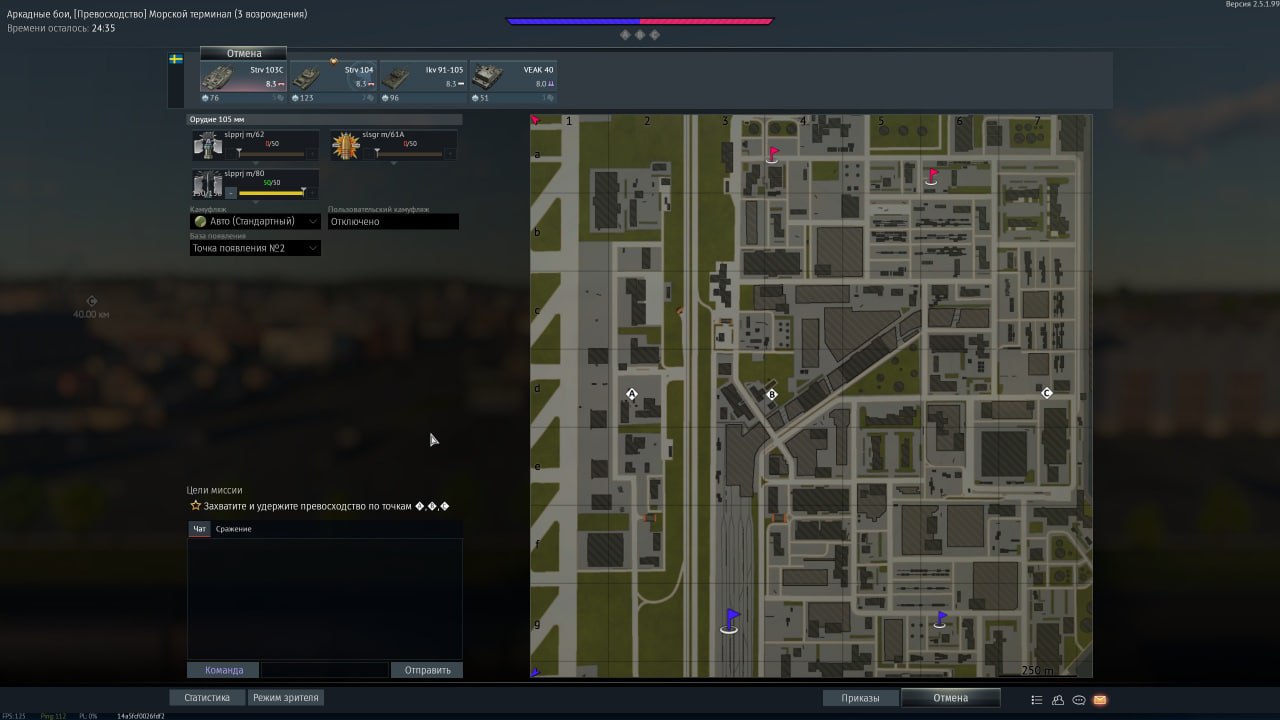Image resolution: width=1280 pixels, height=720 pixels.
Task: Select the blue spawn flag near column 3
Action: 731,621
